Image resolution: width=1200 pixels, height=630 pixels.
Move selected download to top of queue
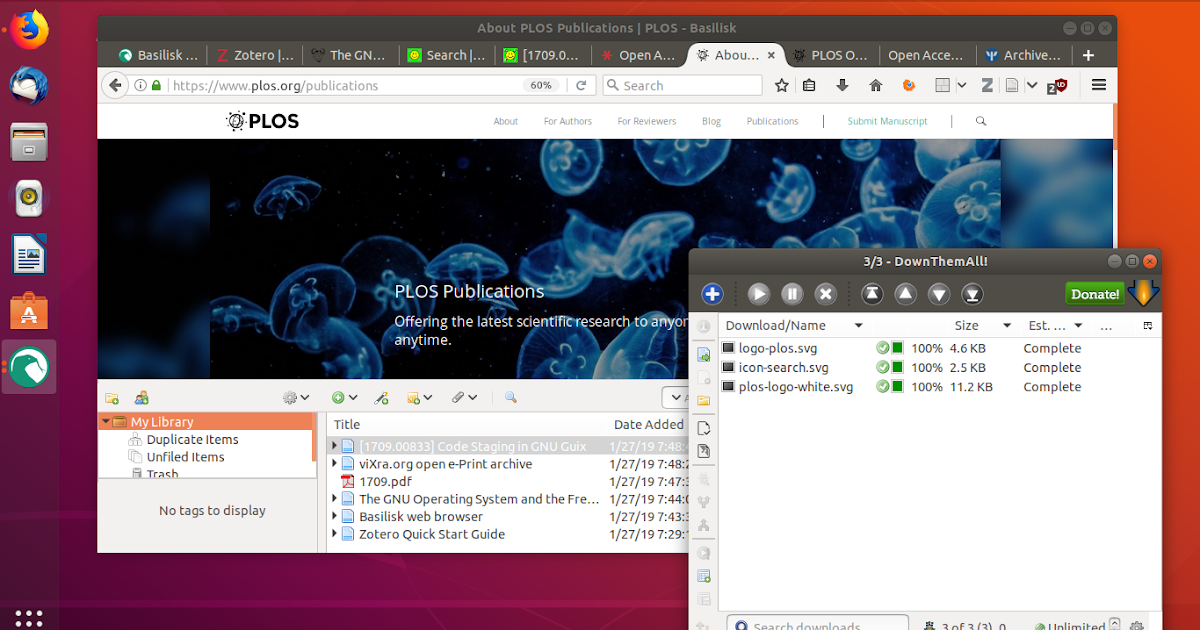click(871, 294)
